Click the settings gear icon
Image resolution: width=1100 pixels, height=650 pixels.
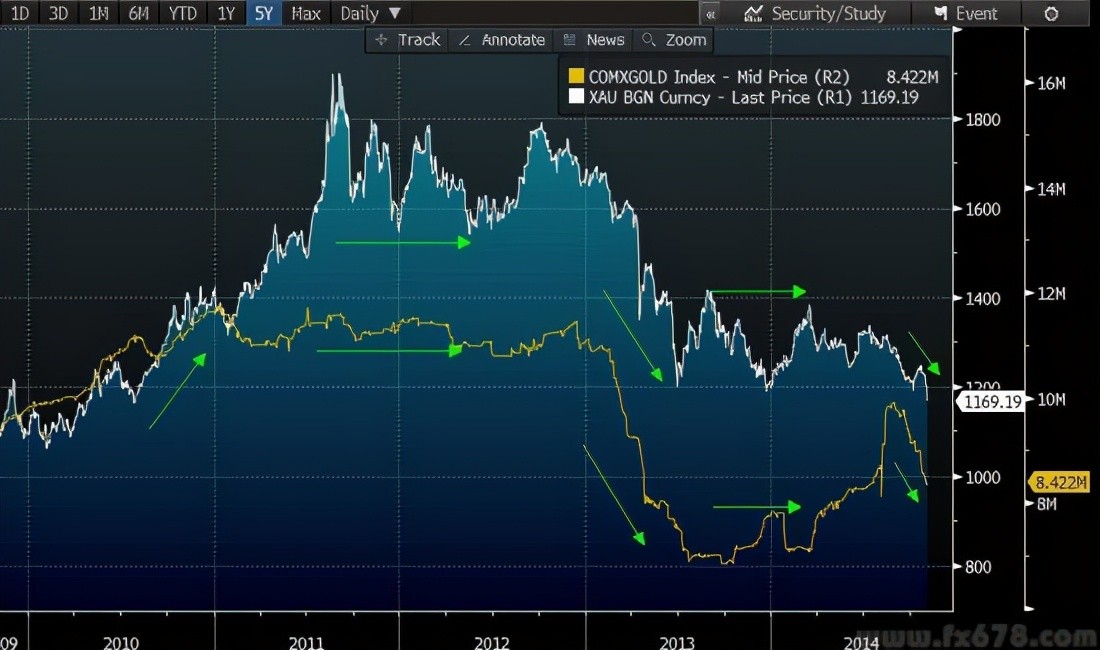(x=1051, y=13)
